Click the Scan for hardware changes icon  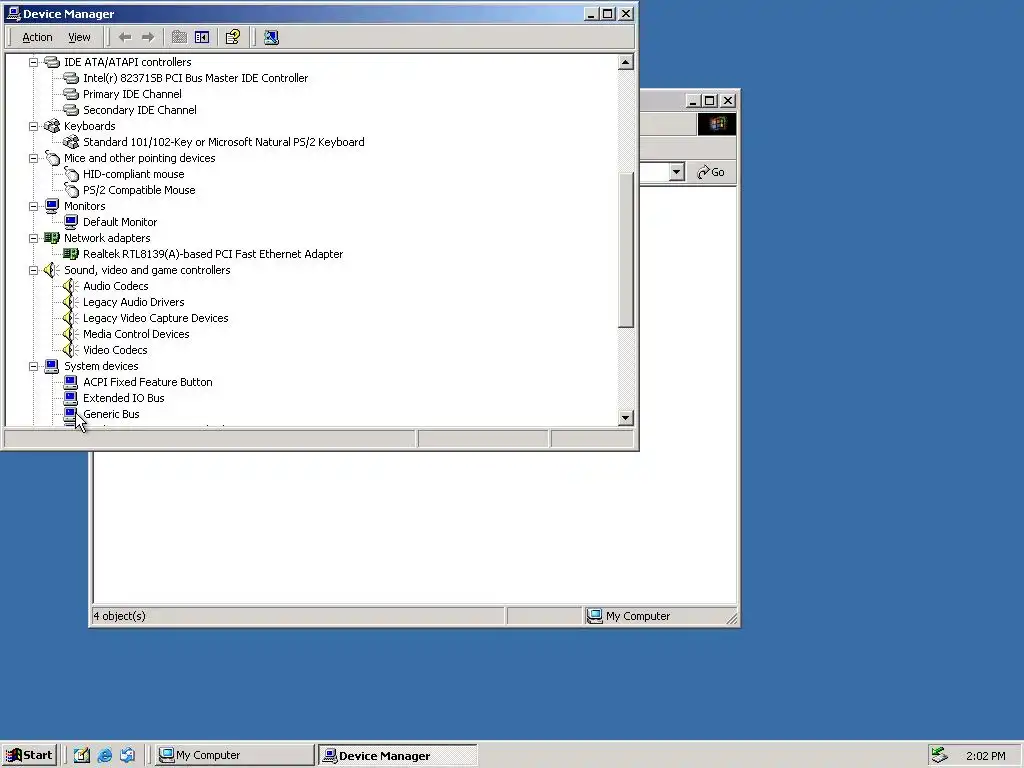pos(271,37)
